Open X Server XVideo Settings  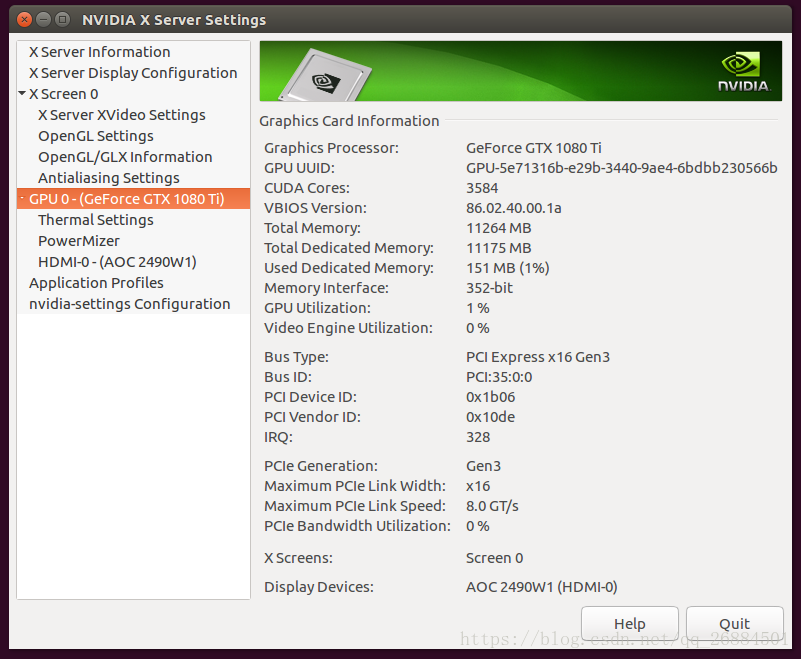[122, 115]
